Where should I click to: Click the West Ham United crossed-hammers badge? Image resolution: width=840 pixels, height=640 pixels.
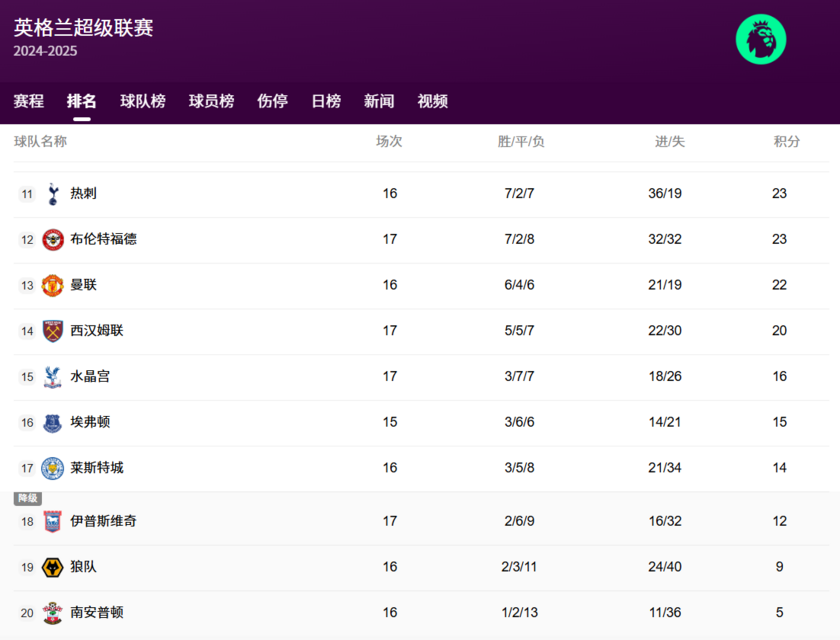[51, 330]
